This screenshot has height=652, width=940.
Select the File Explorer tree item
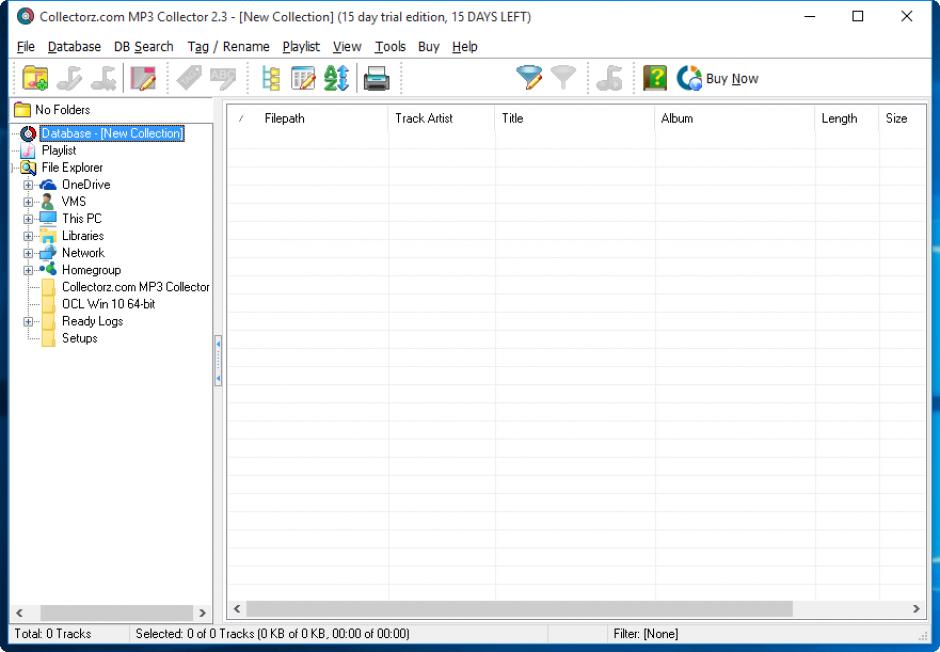point(72,168)
